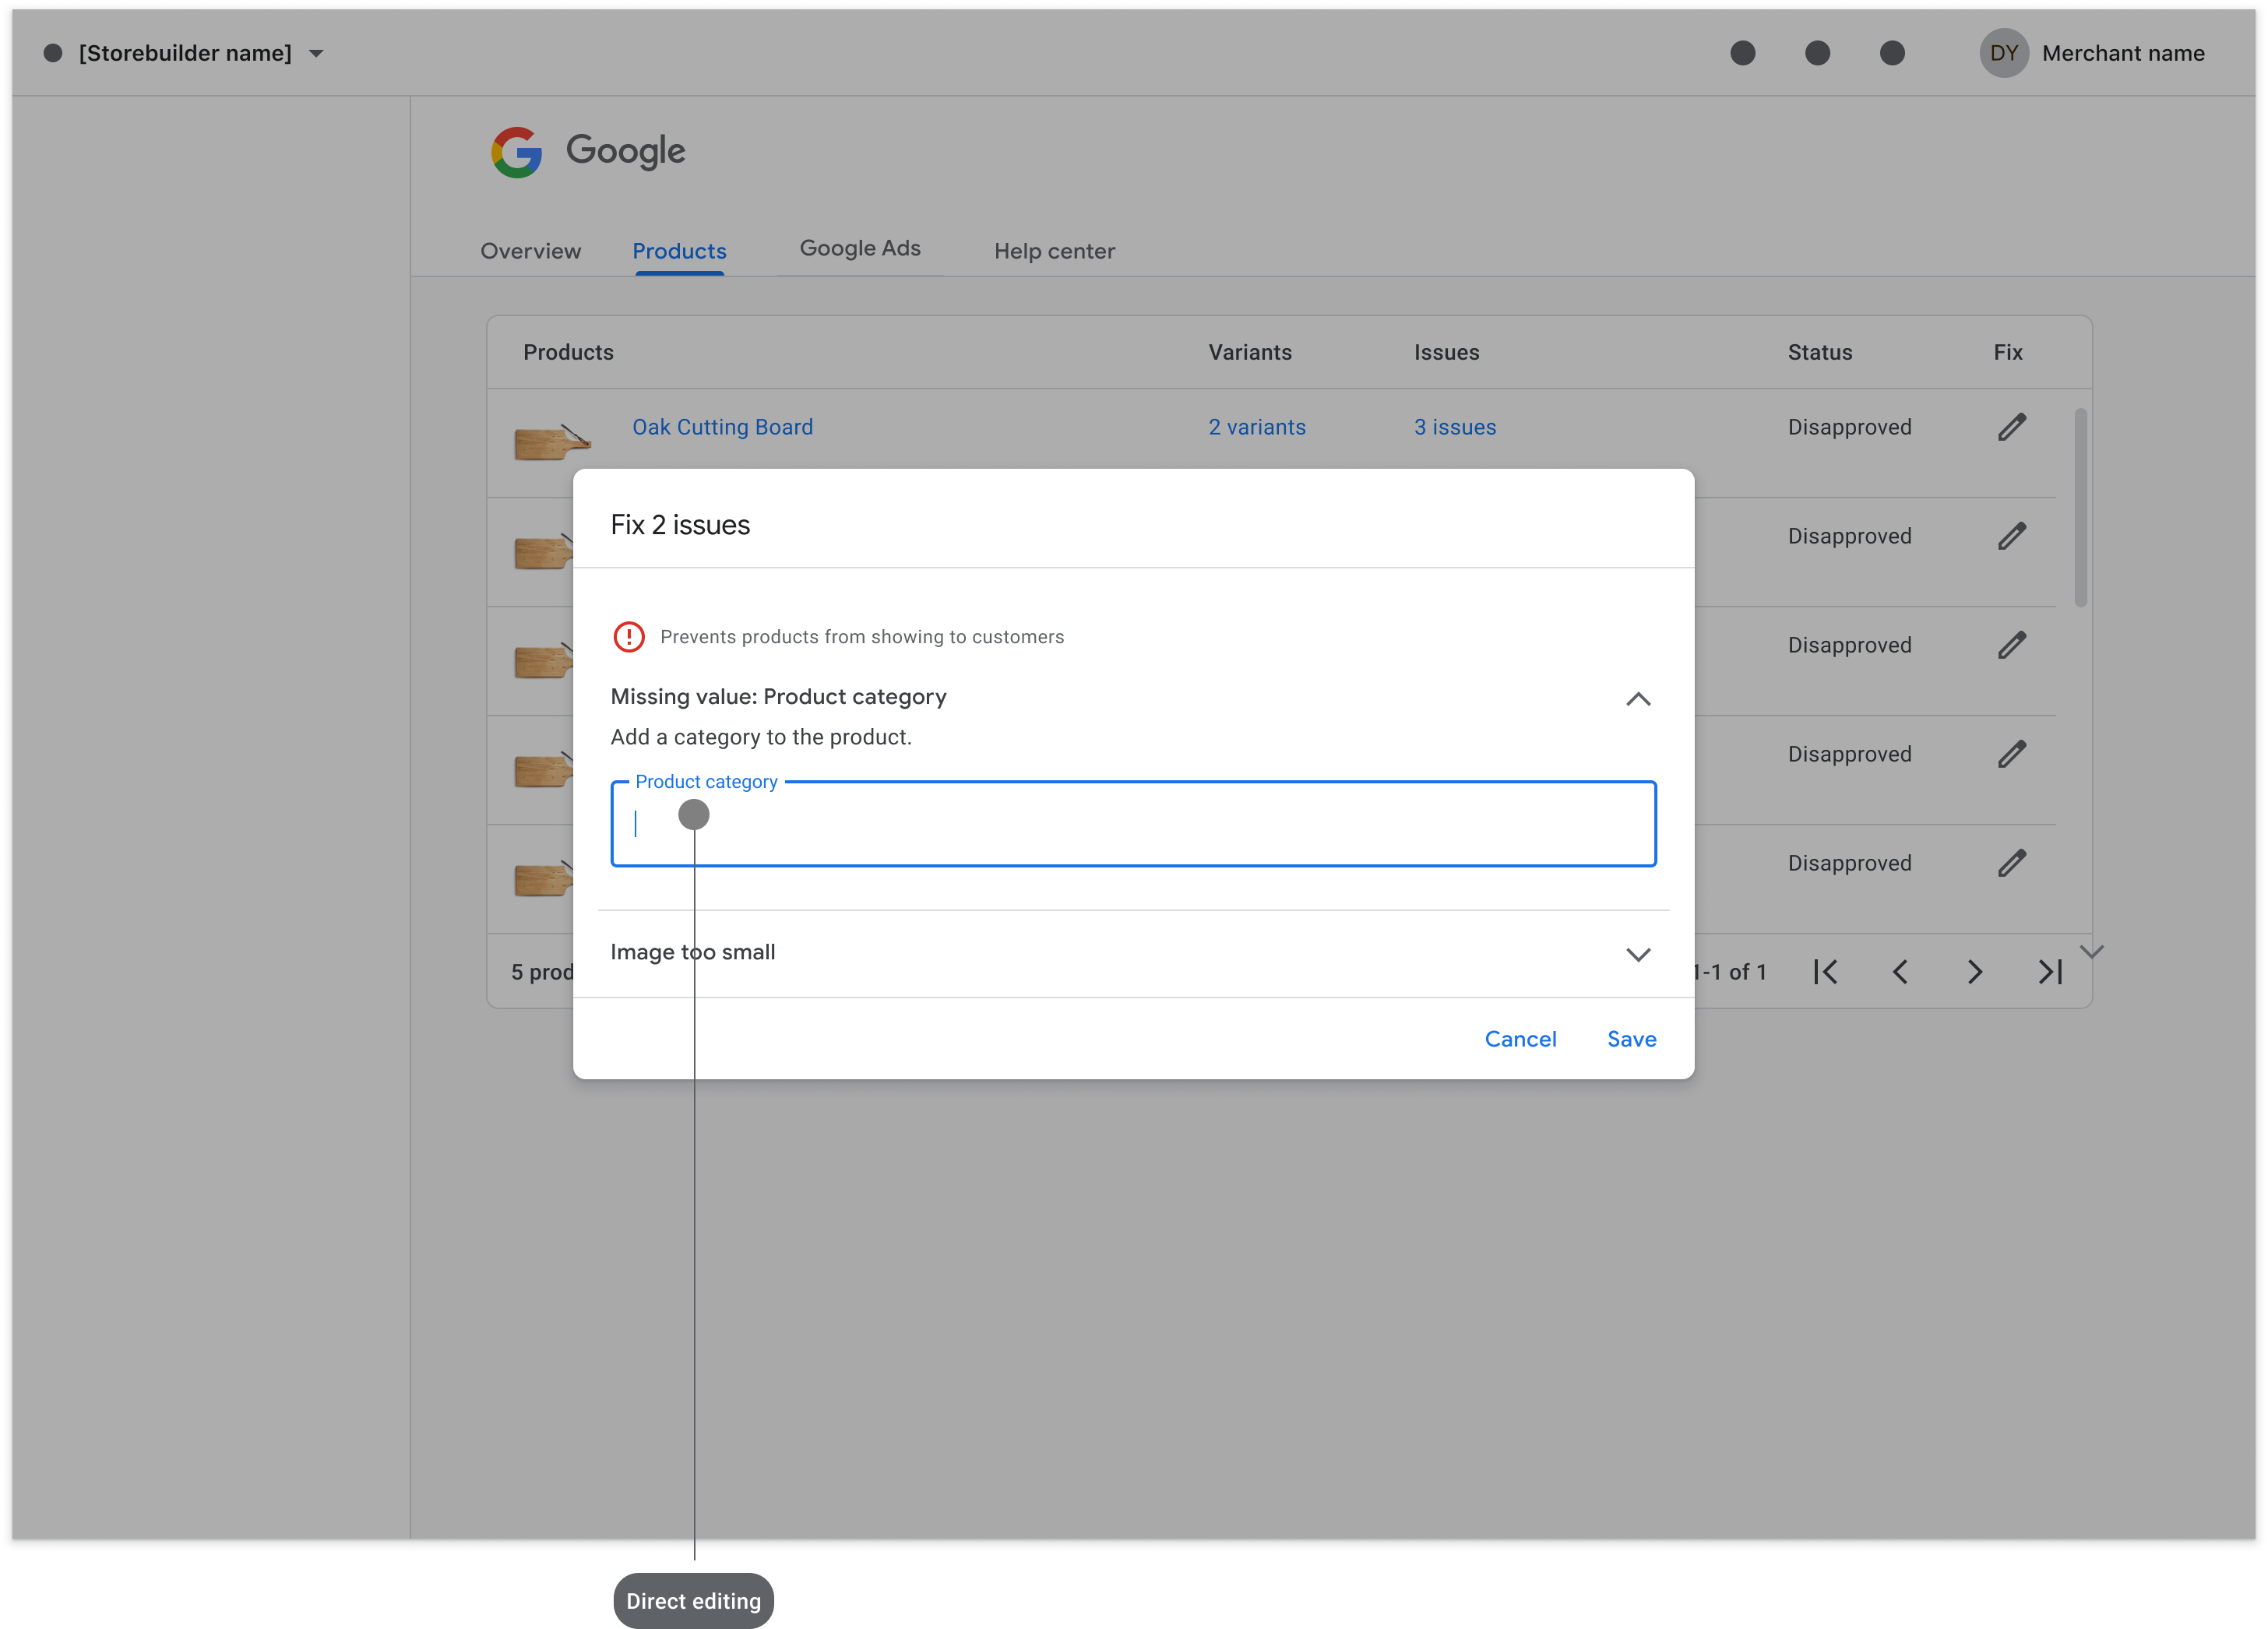Open the Google Ads tab
This screenshot has height=1629, width=2268.
859,248
